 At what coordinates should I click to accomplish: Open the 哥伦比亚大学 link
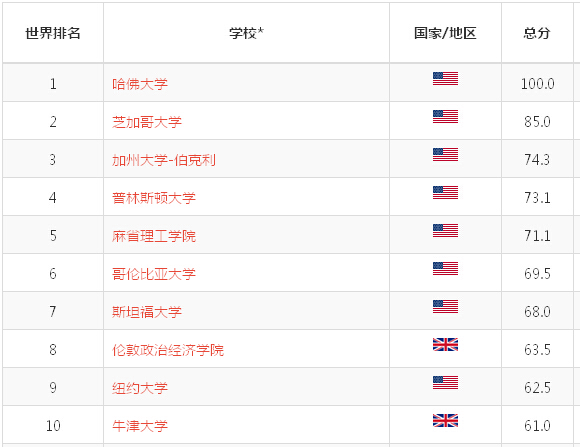tap(154, 274)
